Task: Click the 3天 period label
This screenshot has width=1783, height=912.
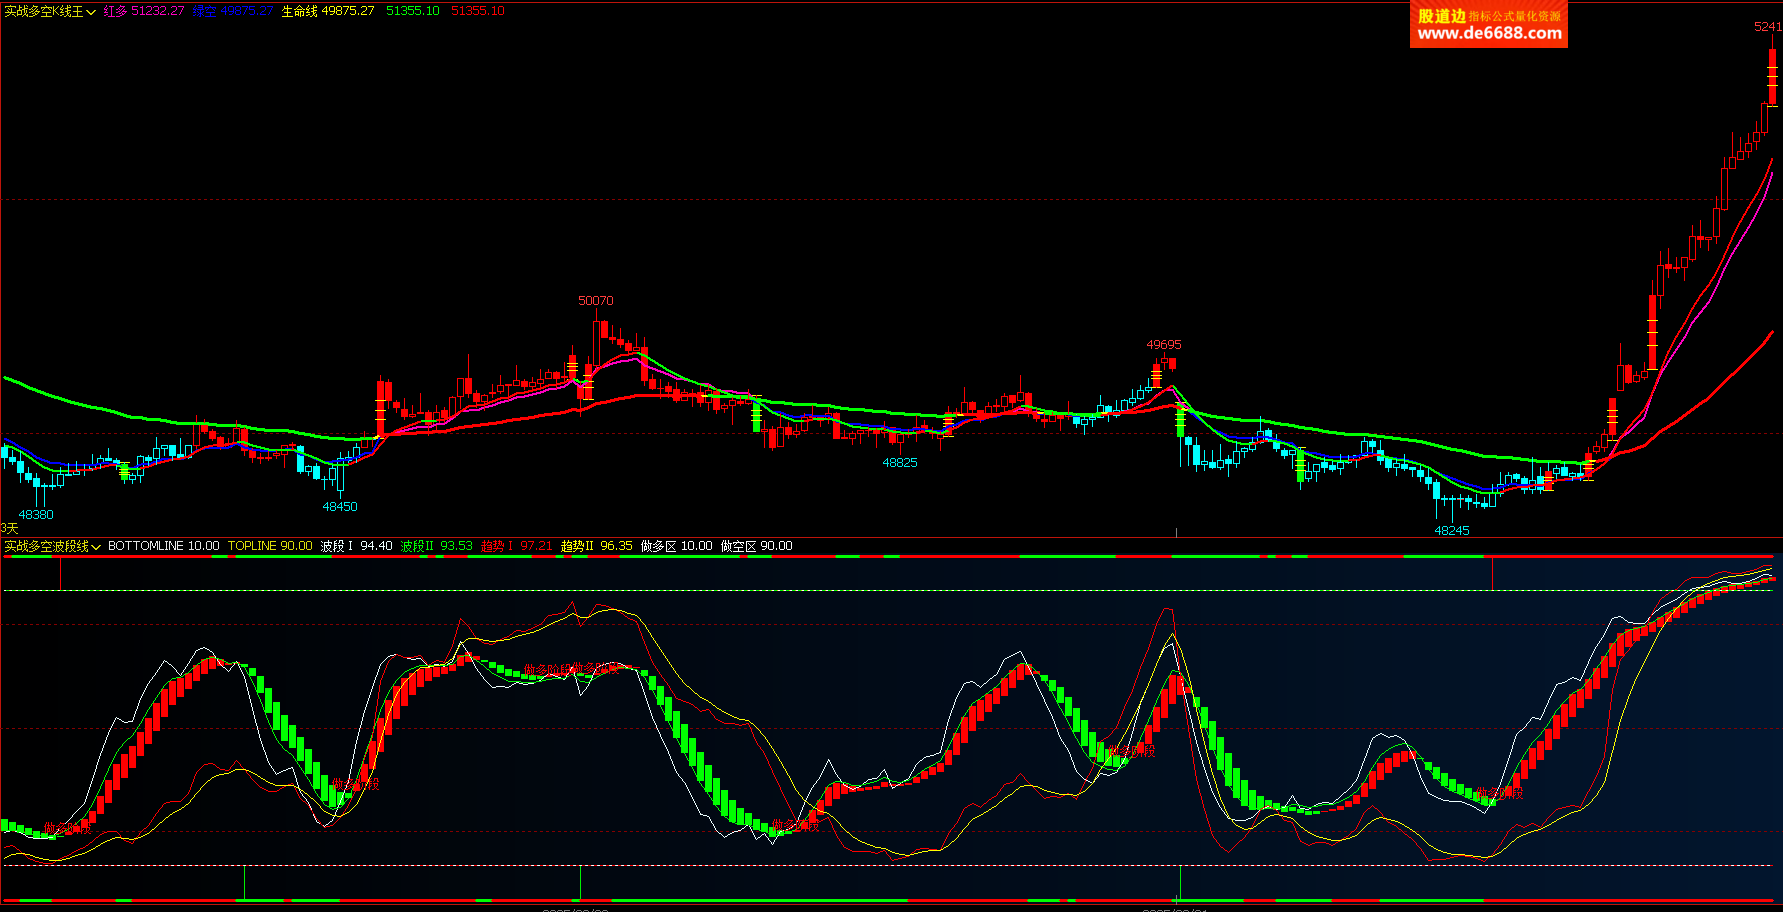Action: click(x=10, y=528)
